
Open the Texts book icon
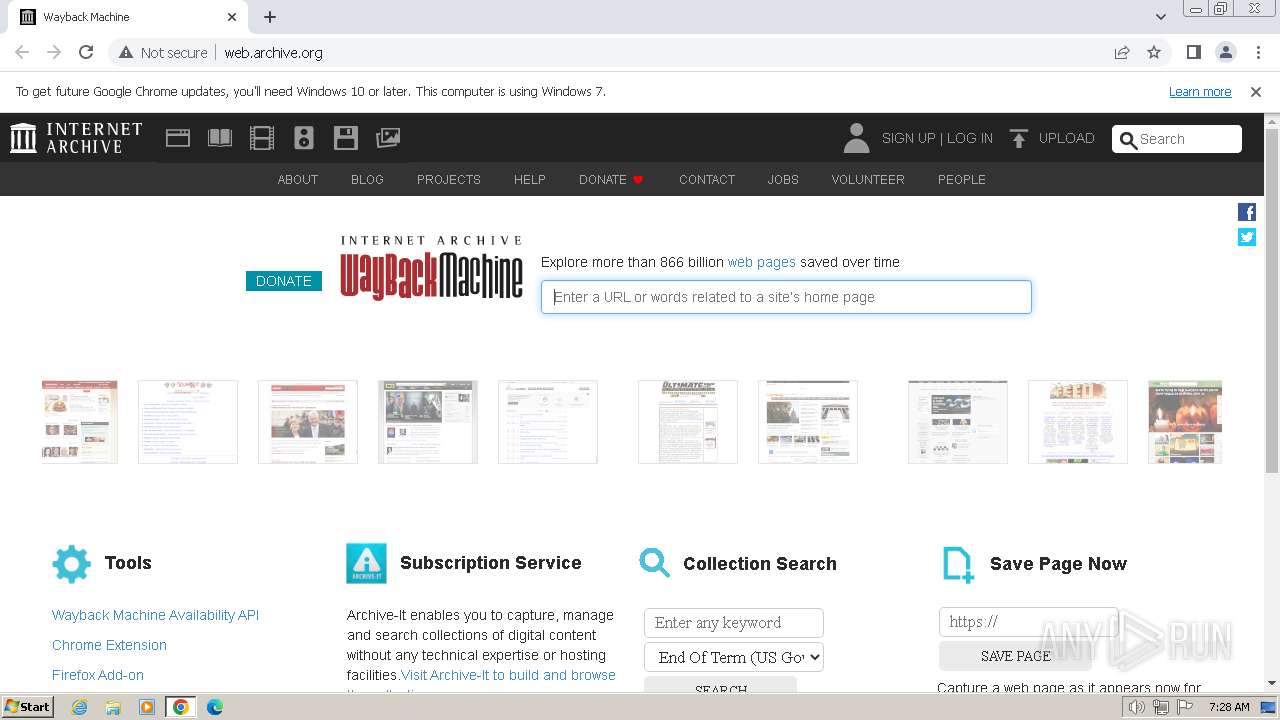click(x=220, y=138)
